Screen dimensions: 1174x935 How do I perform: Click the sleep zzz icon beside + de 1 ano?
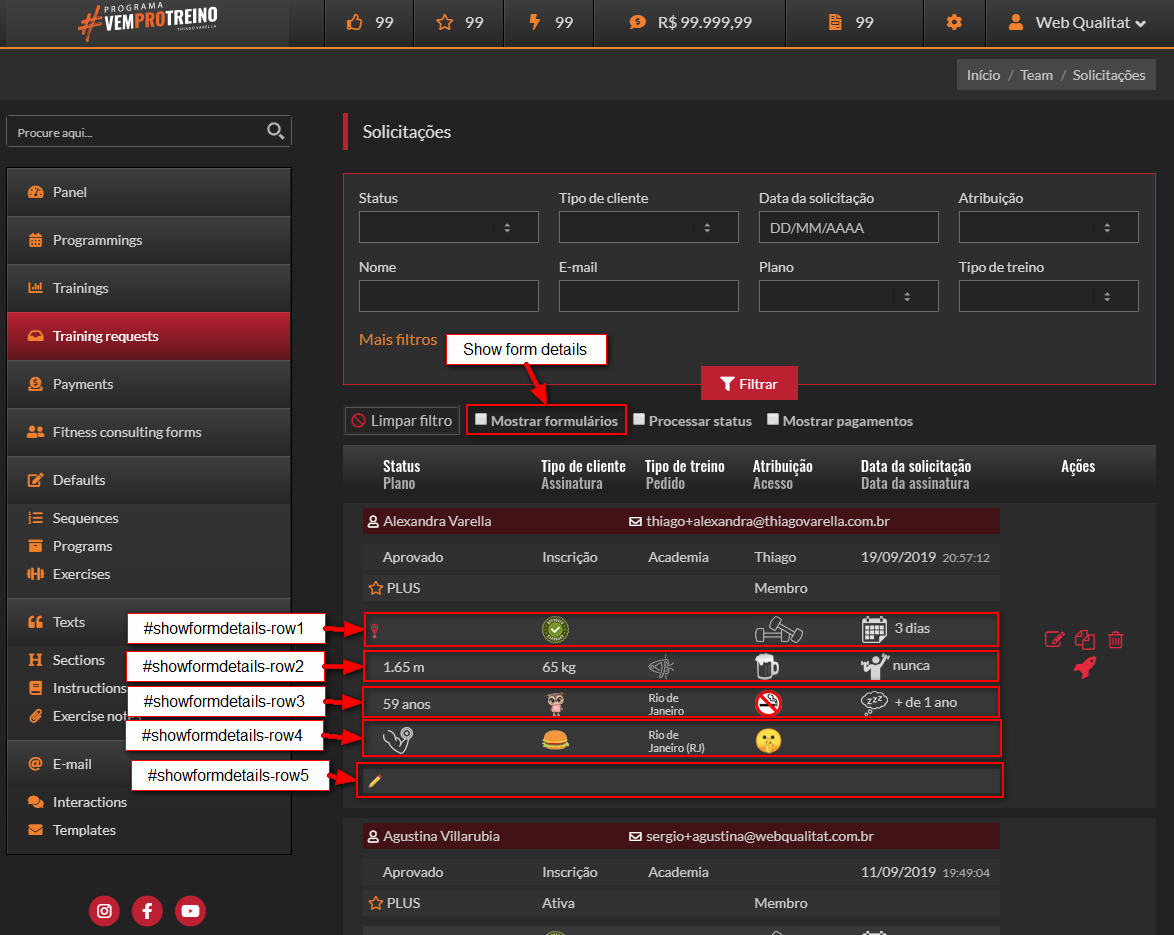coord(874,703)
